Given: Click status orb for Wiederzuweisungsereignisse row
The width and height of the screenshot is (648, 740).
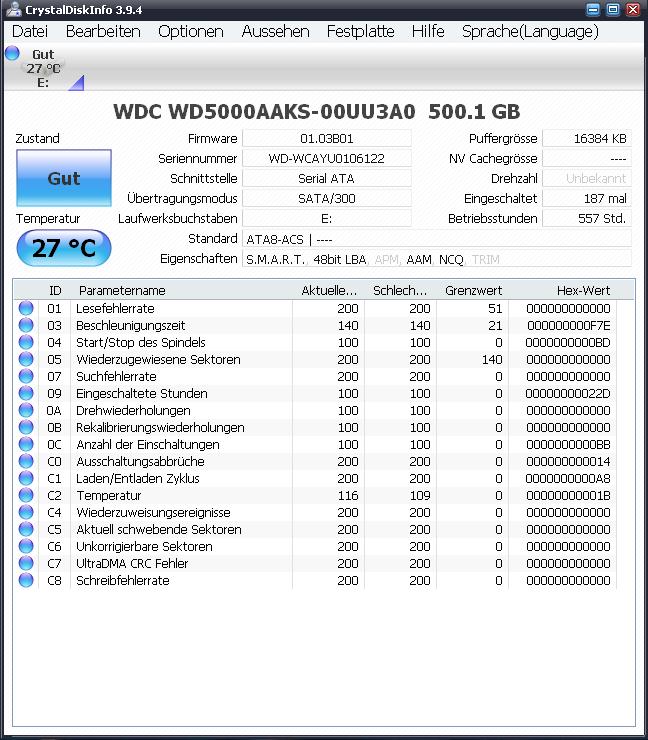Looking at the screenshot, I should point(26,512).
